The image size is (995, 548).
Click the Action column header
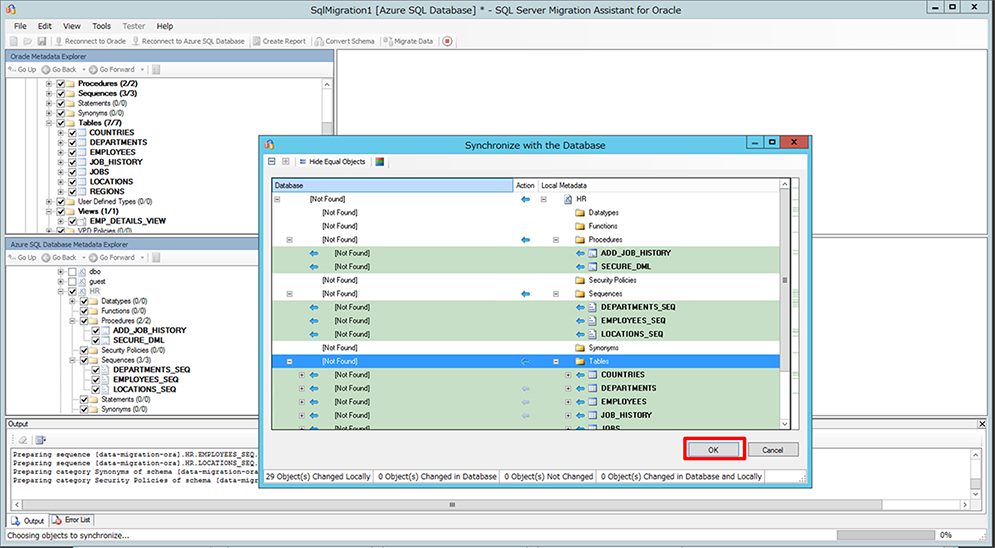point(525,185)
